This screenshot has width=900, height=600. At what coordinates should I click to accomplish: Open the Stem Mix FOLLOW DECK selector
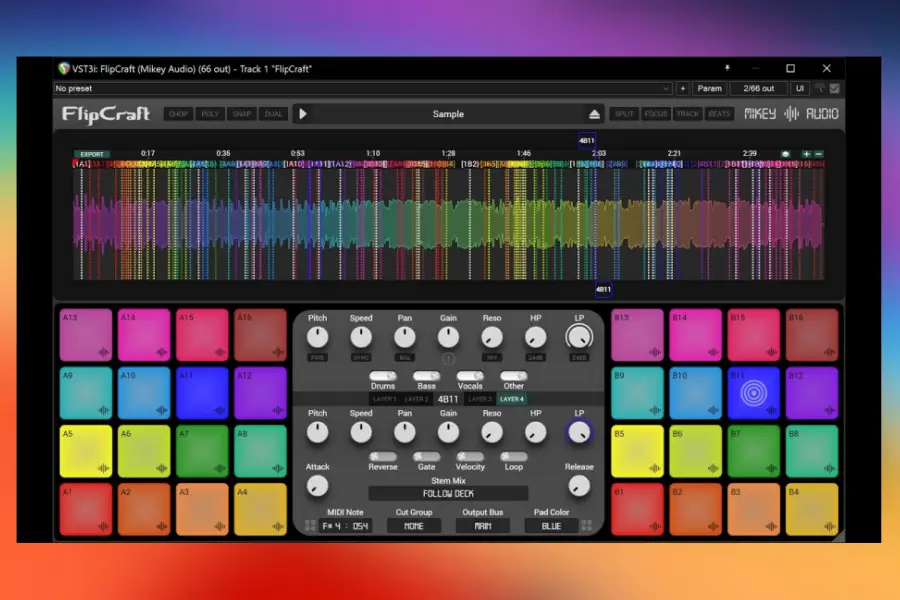447,492
